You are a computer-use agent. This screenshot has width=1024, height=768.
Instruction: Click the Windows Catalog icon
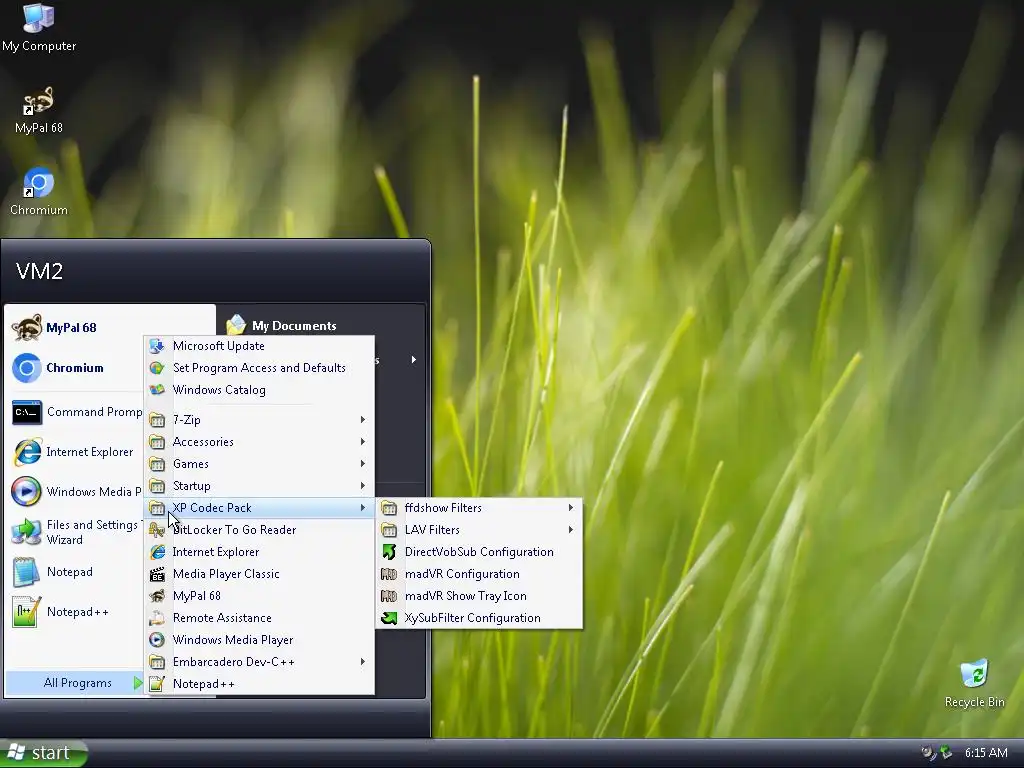pos(157,390)
